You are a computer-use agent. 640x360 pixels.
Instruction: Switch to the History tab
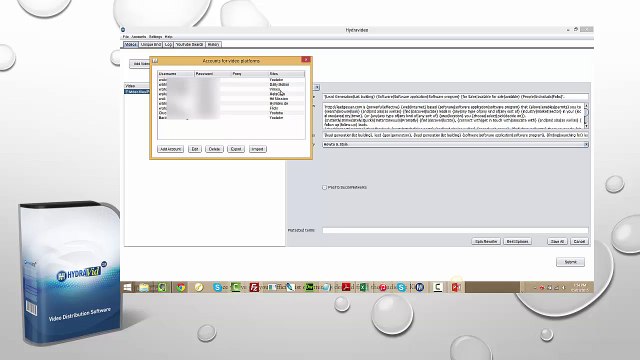[x=213, y=44]
